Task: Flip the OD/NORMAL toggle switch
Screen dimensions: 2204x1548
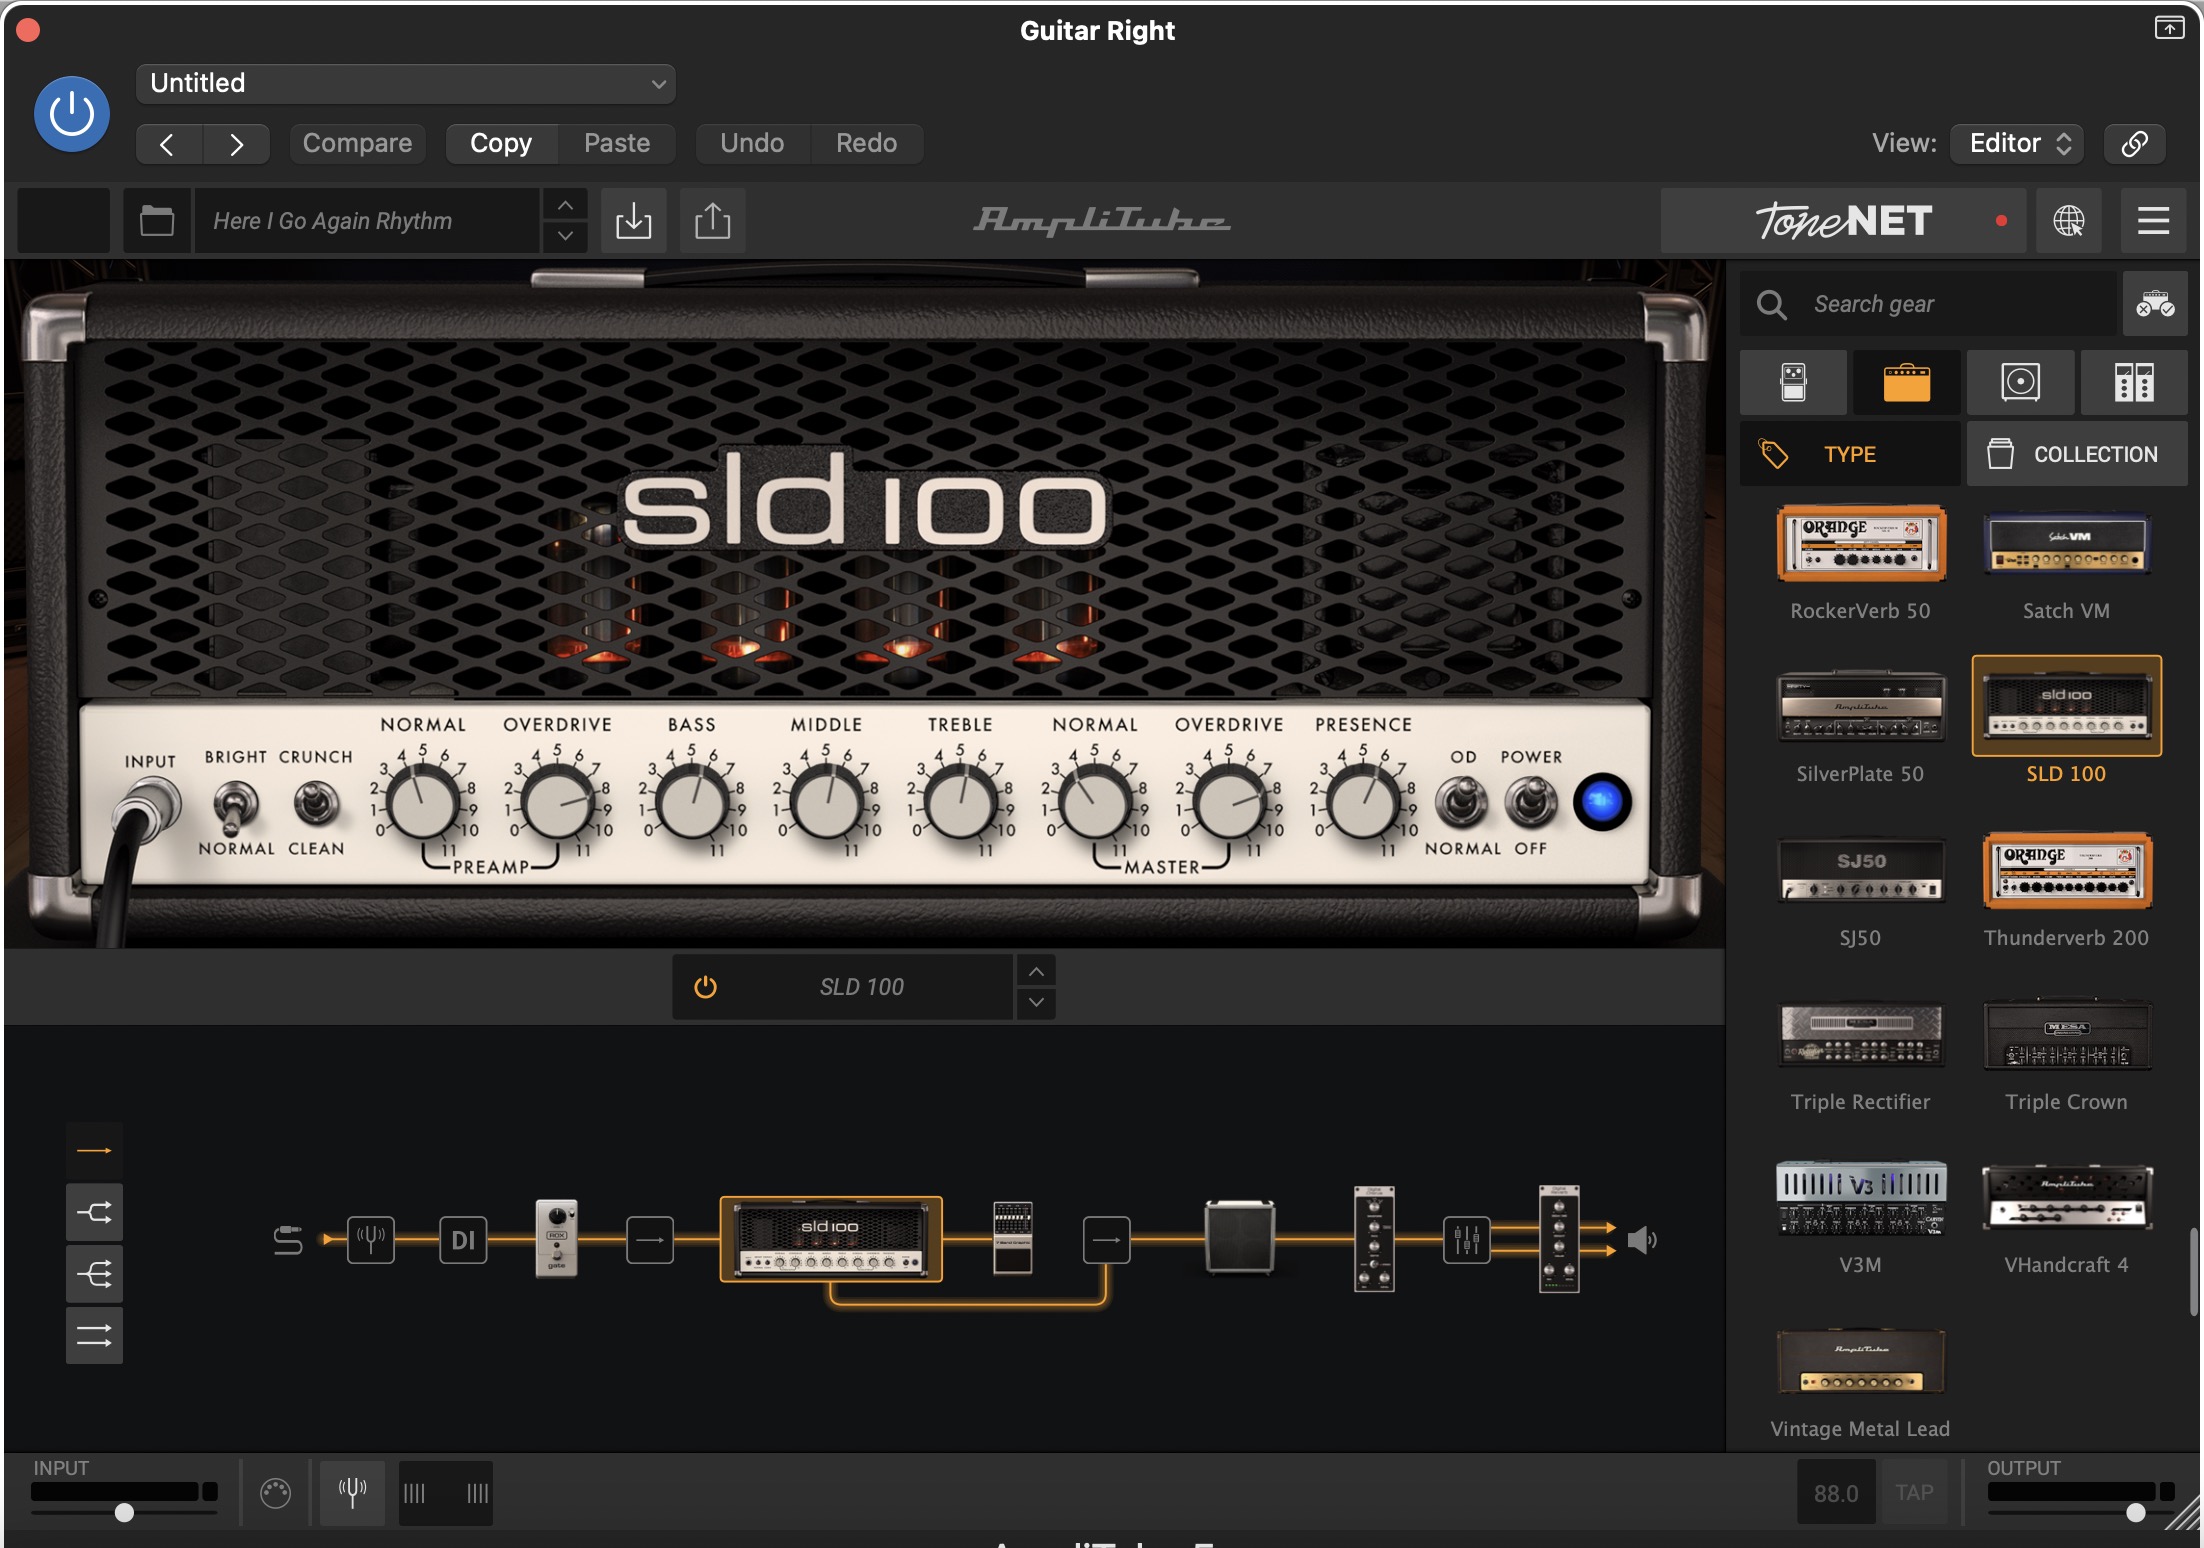Action: (1461, 801)
